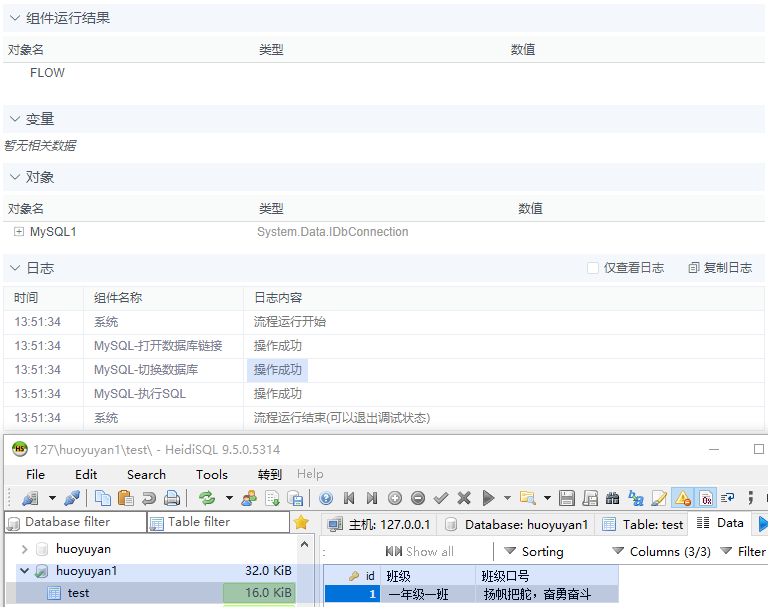768x607 pixels.
Task: Click the post changes checkmark icon
Action: coord(441,498)
